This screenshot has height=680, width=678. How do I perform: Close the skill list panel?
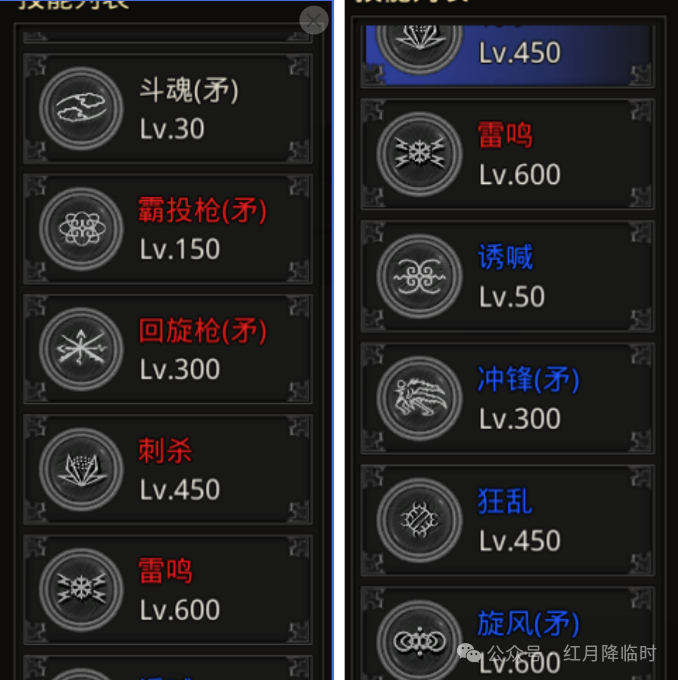(x=314, y=20)
